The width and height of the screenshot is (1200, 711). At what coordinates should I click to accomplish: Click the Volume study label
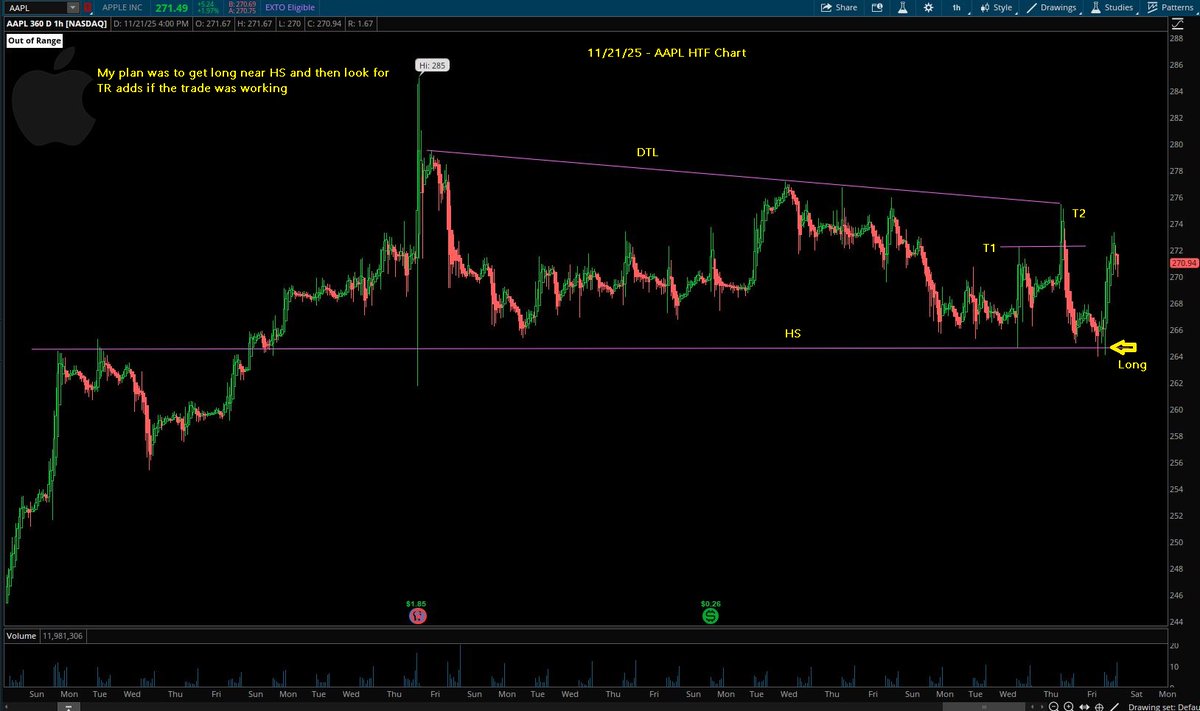22,636
